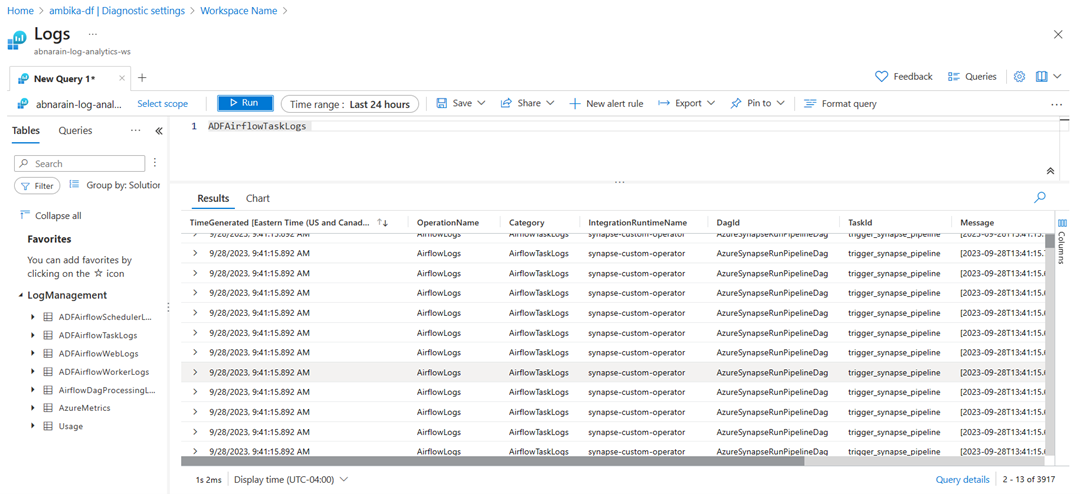Expand the ADFAirflowWorkerLogs table
Image resolution: width=1080 pixels, height=494 pixels.
click(33, 372)
